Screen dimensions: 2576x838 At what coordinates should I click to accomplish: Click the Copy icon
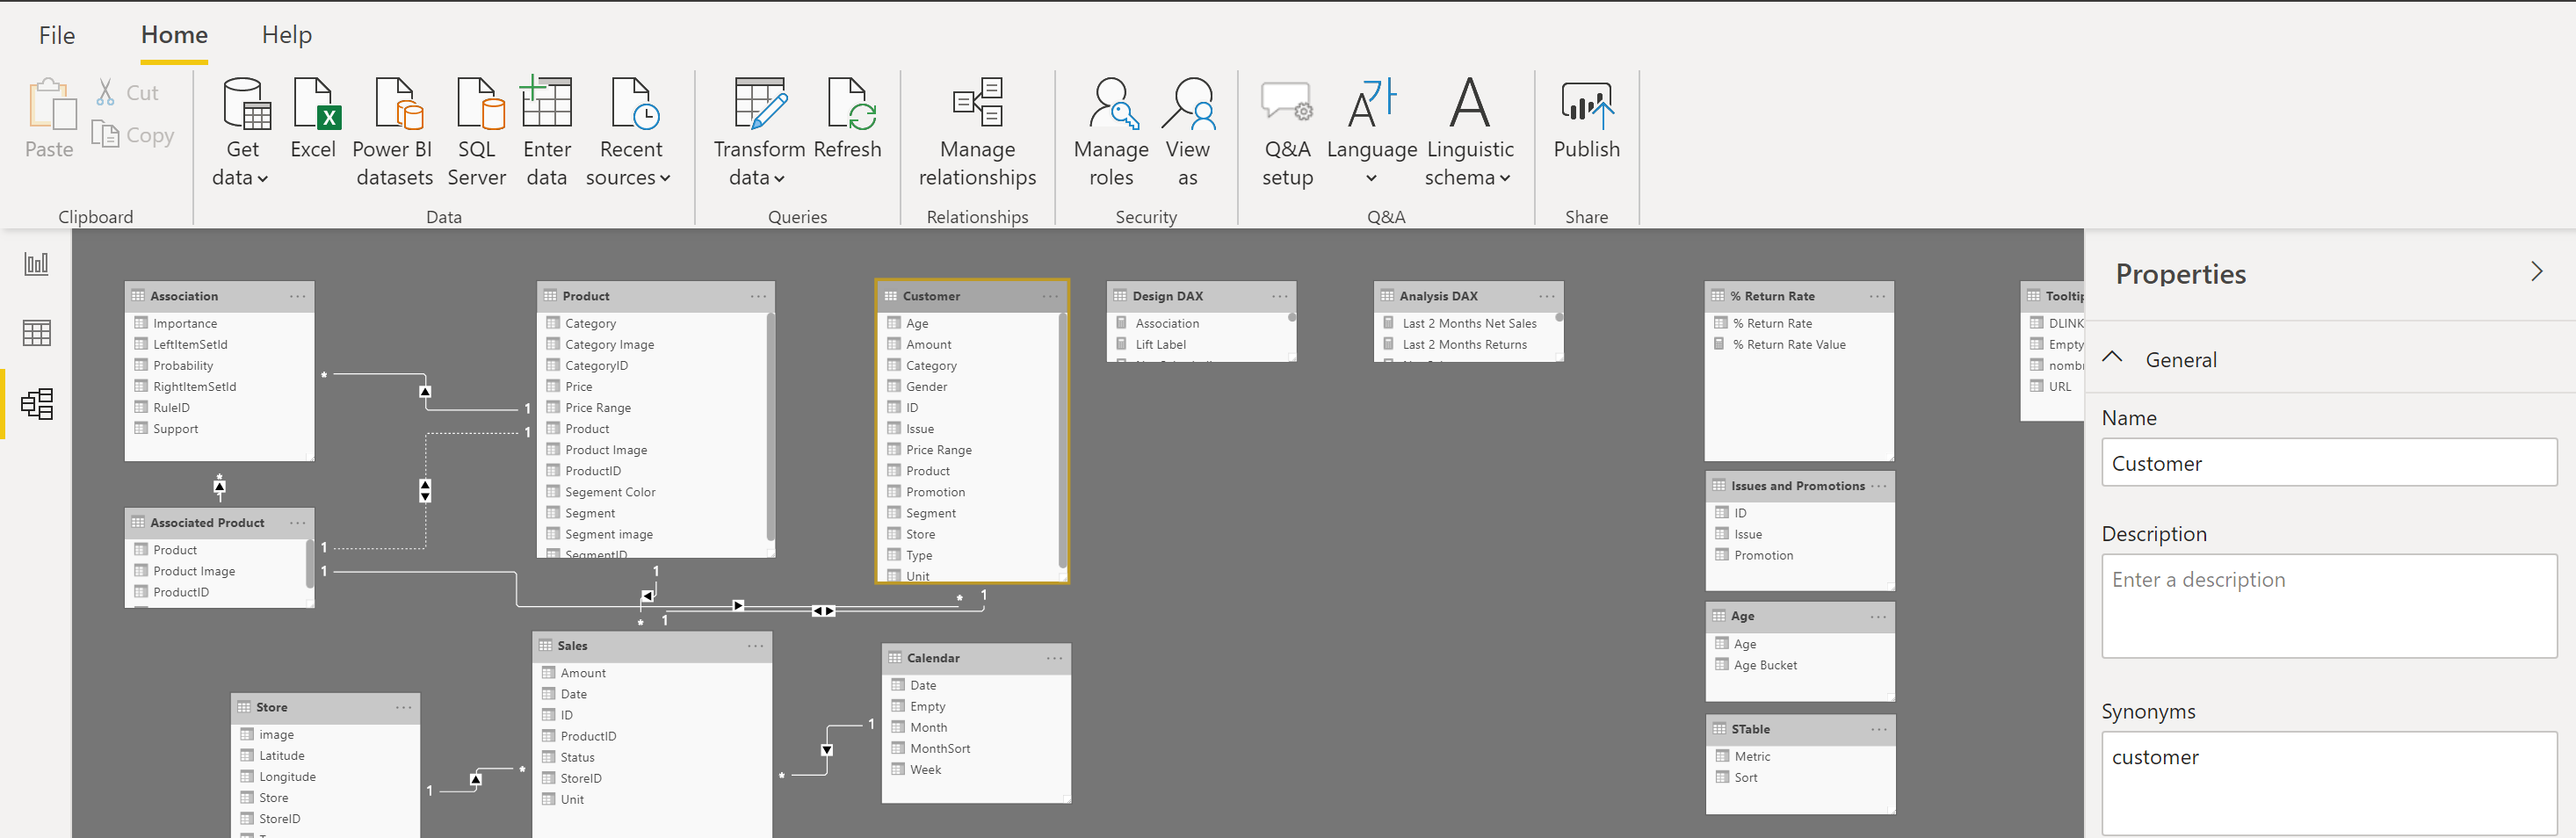(x=105, y=133)
